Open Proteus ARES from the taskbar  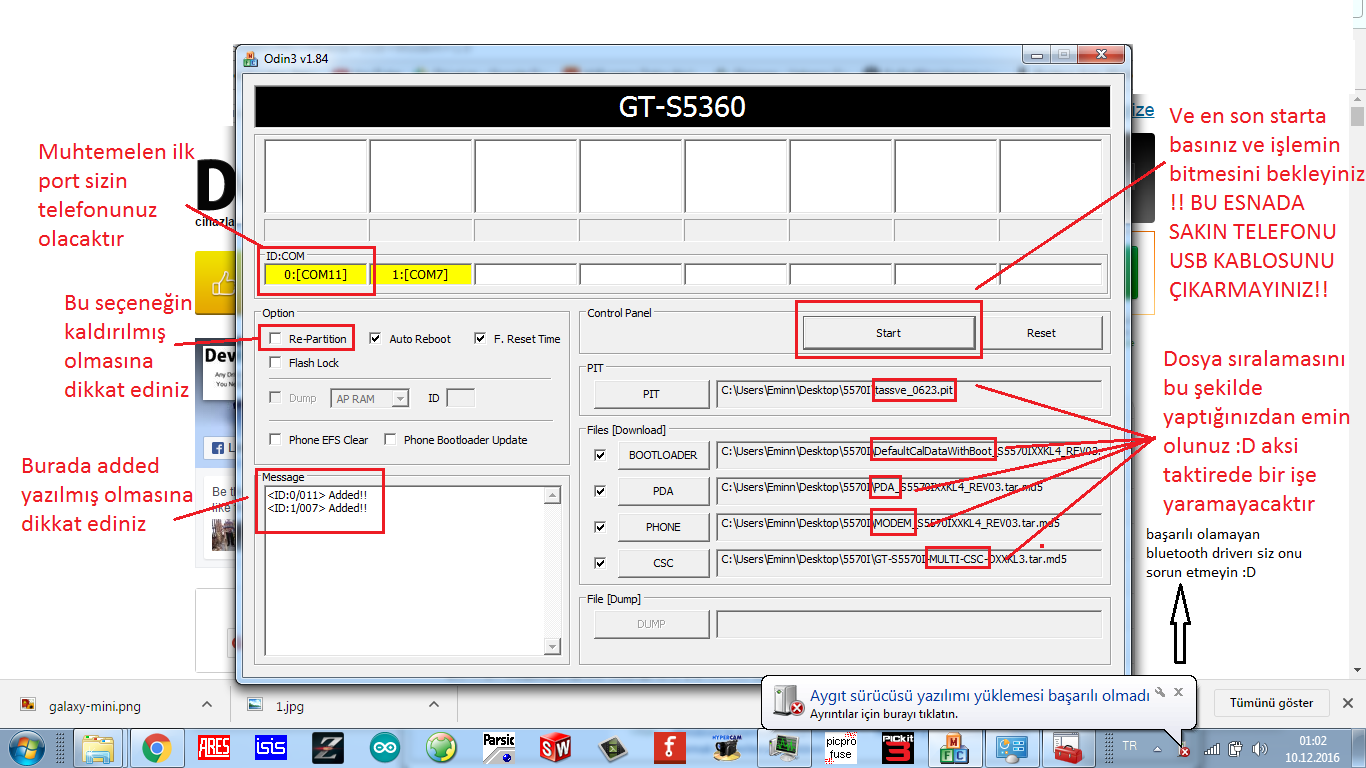tap(213, 748)
